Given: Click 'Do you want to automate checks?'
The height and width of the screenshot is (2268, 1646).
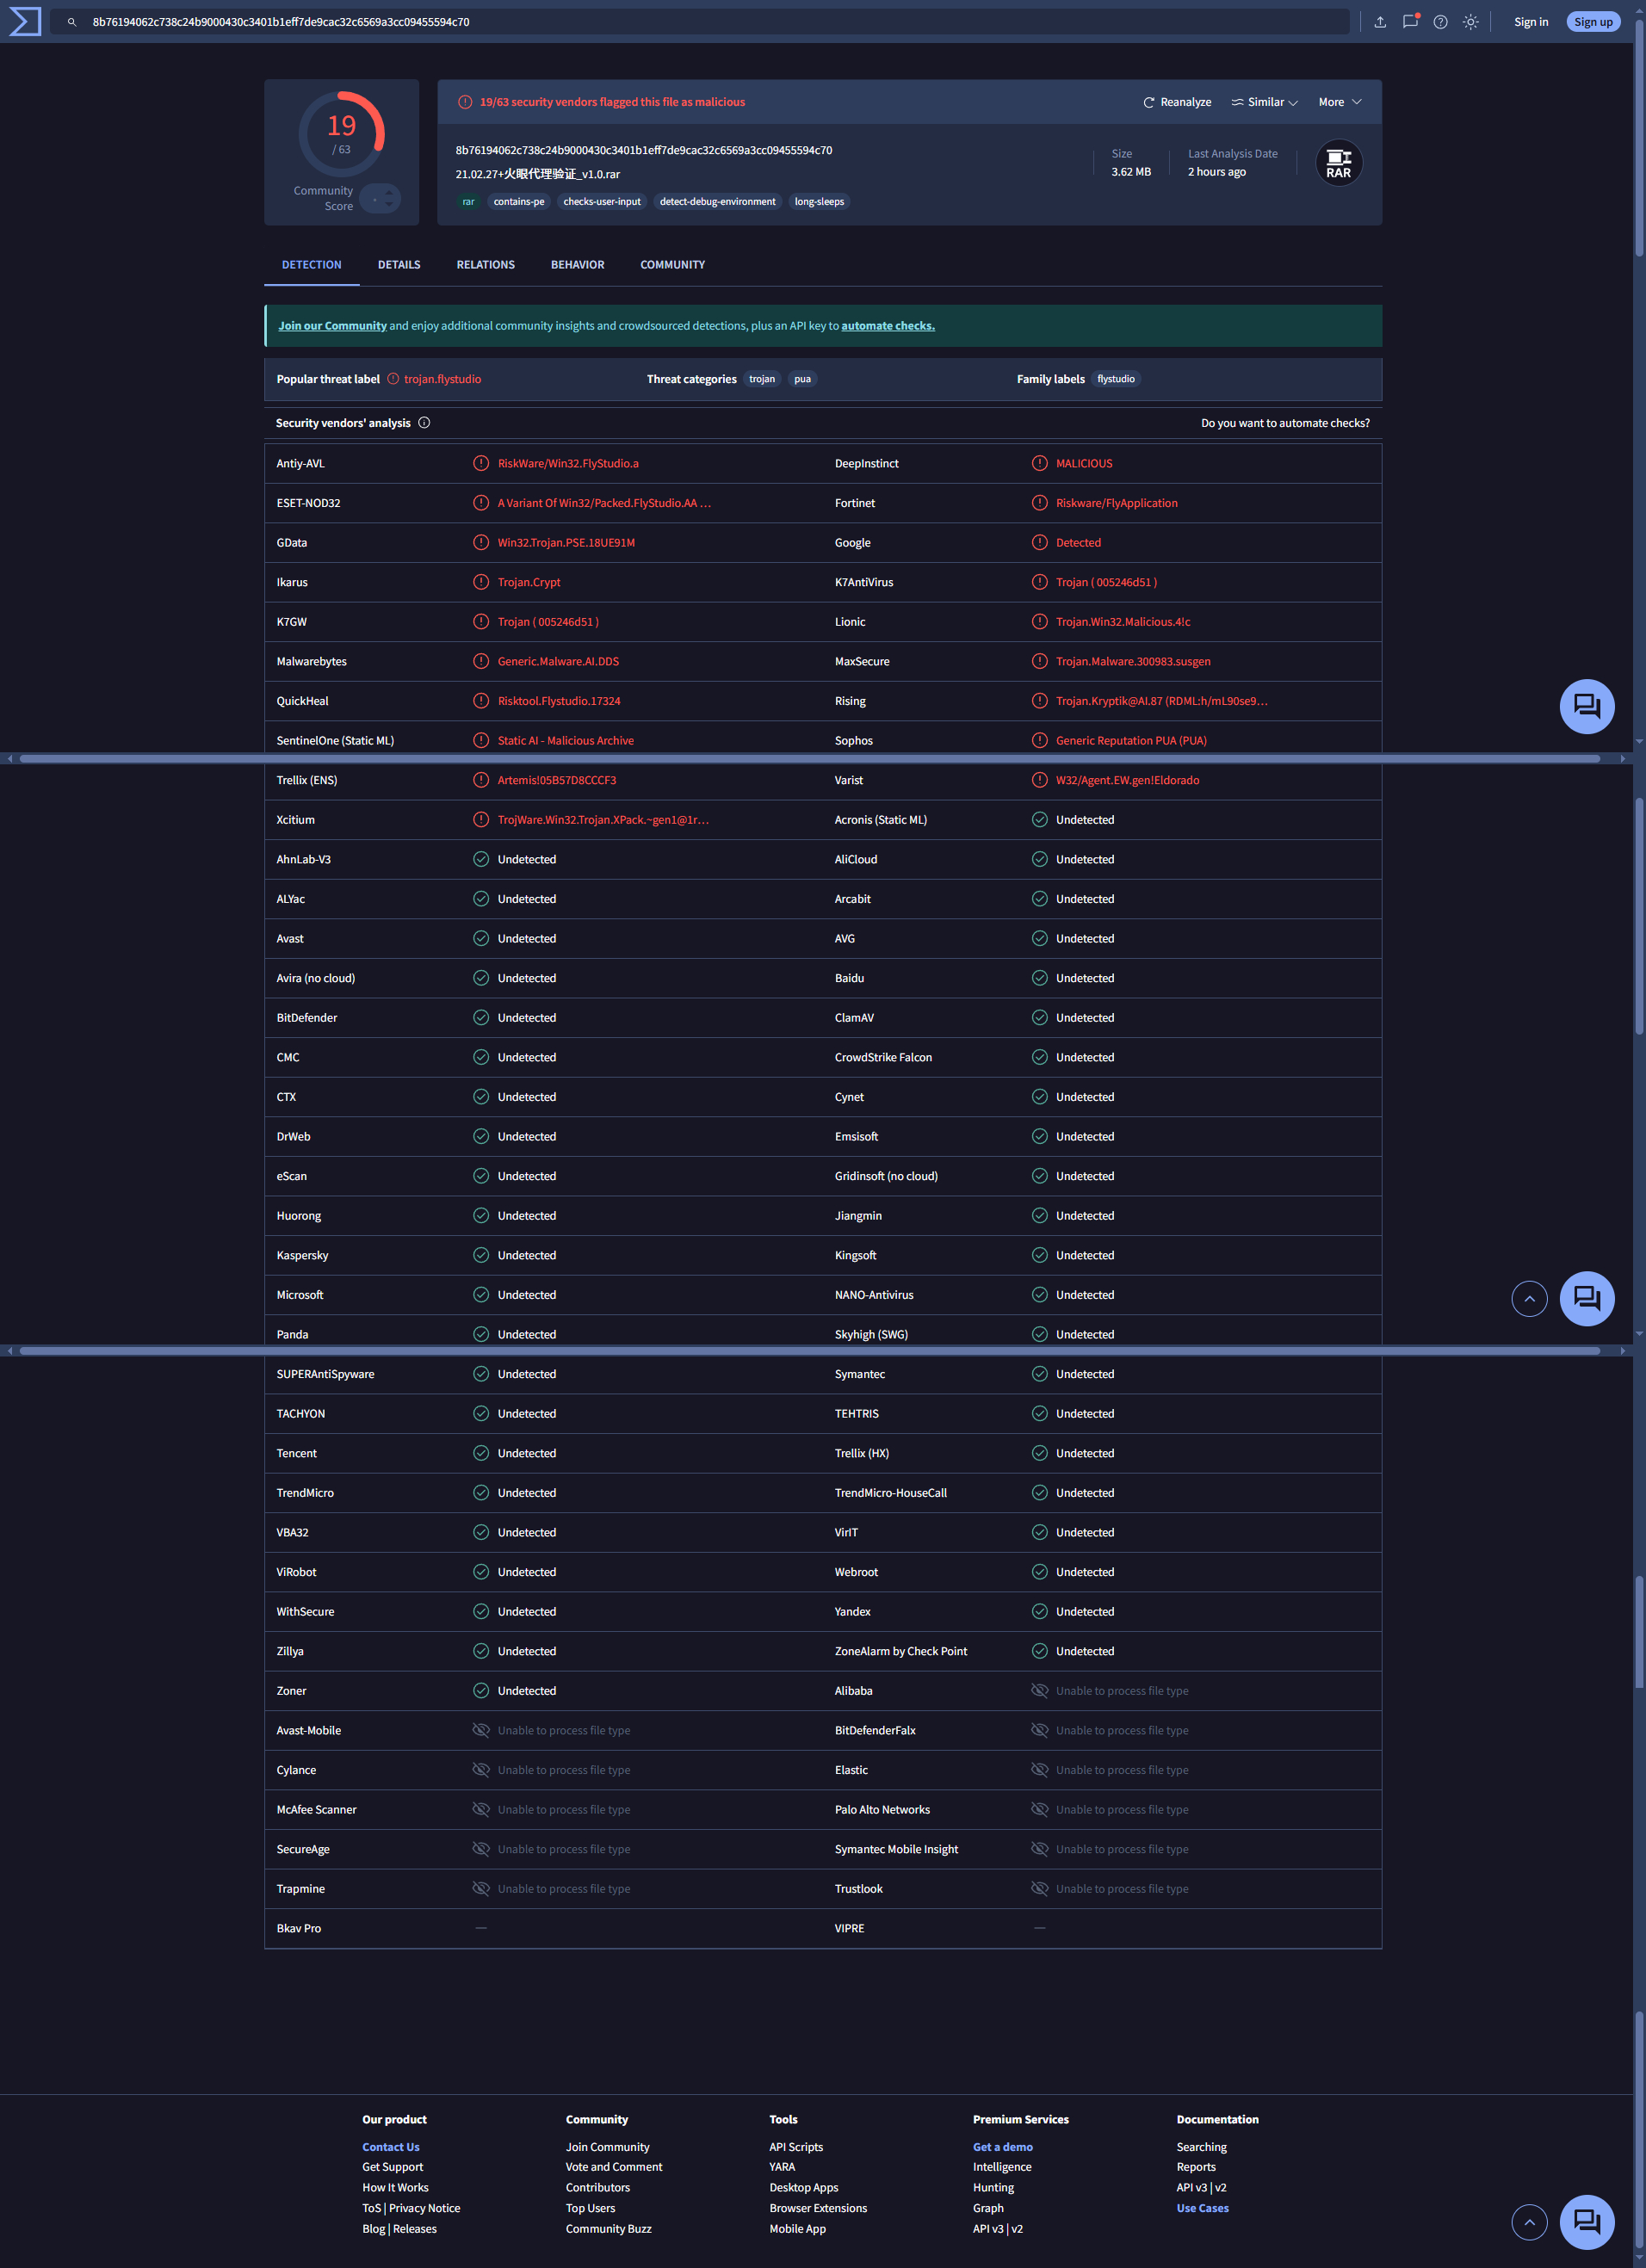Looking at the screenshot, I should click(x=1285, y=423).
